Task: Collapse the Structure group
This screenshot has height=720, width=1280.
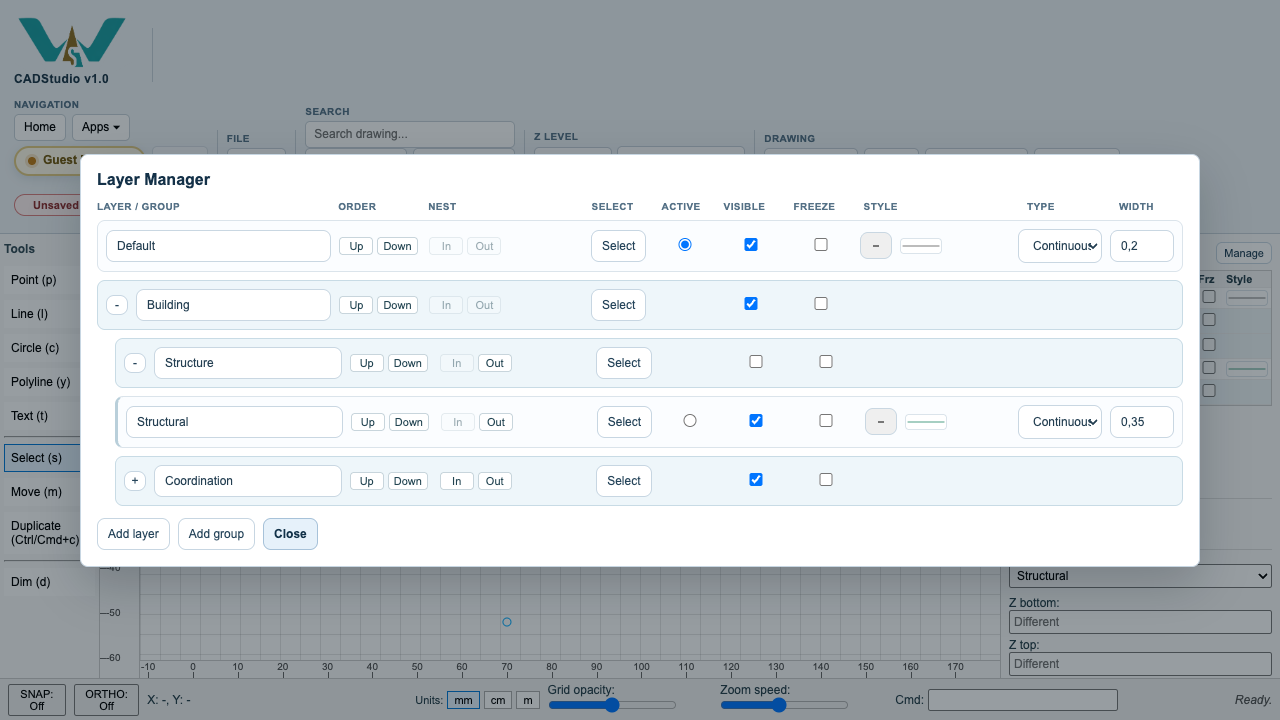Action: (x=135, y=363)
